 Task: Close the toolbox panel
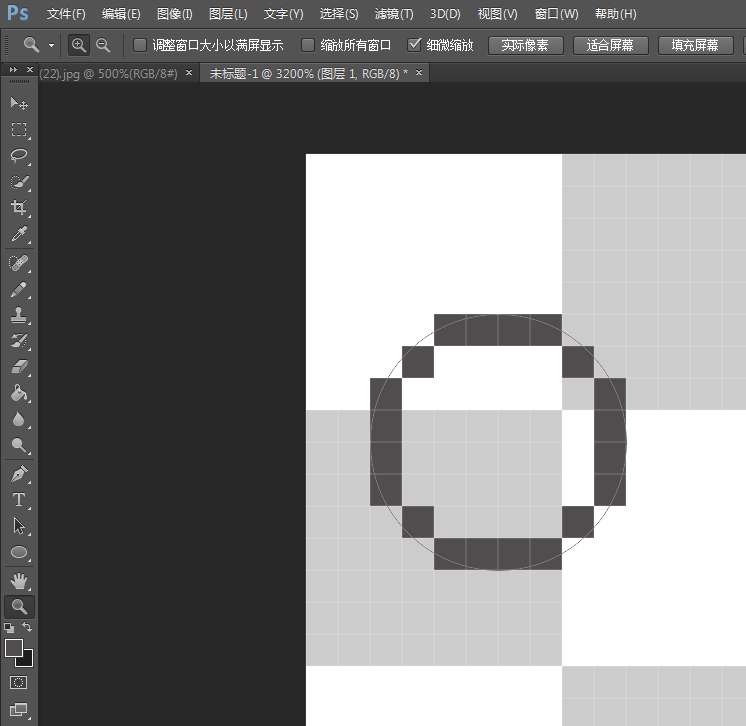(x=30, y=69)
